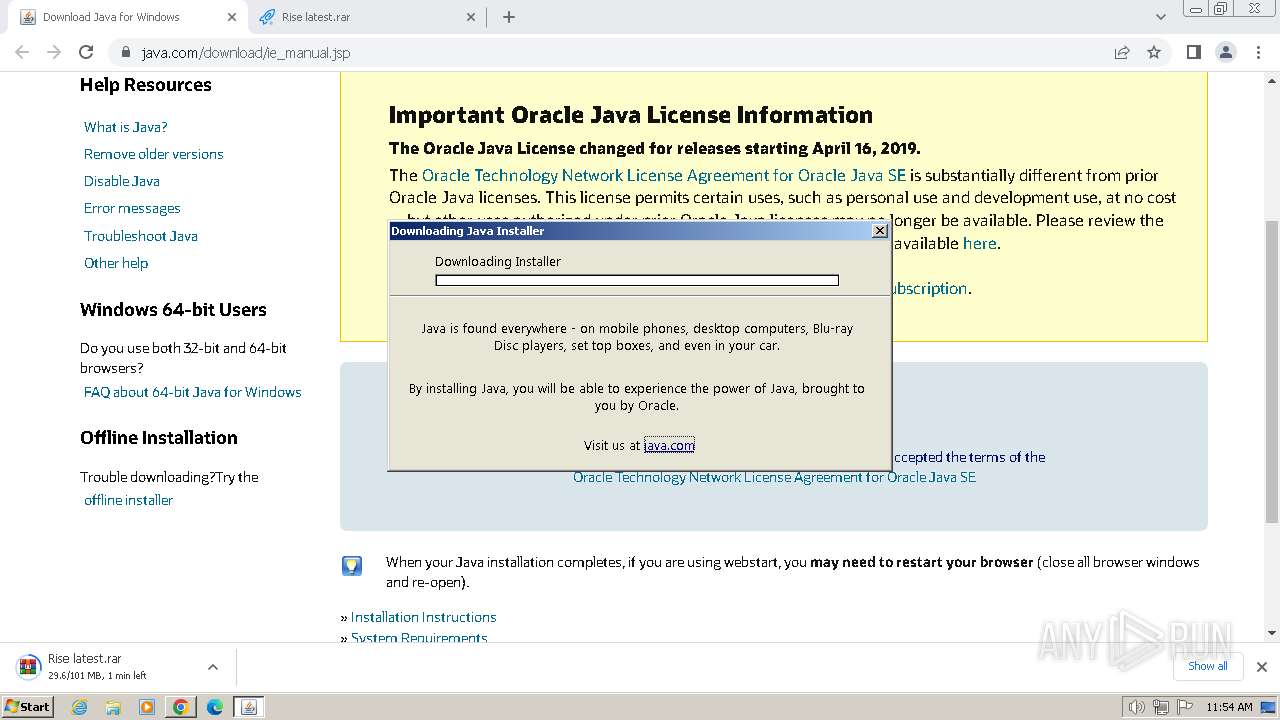Close the downloads bar
Screen dimensions: 1280x720
tap(1261, 667)
